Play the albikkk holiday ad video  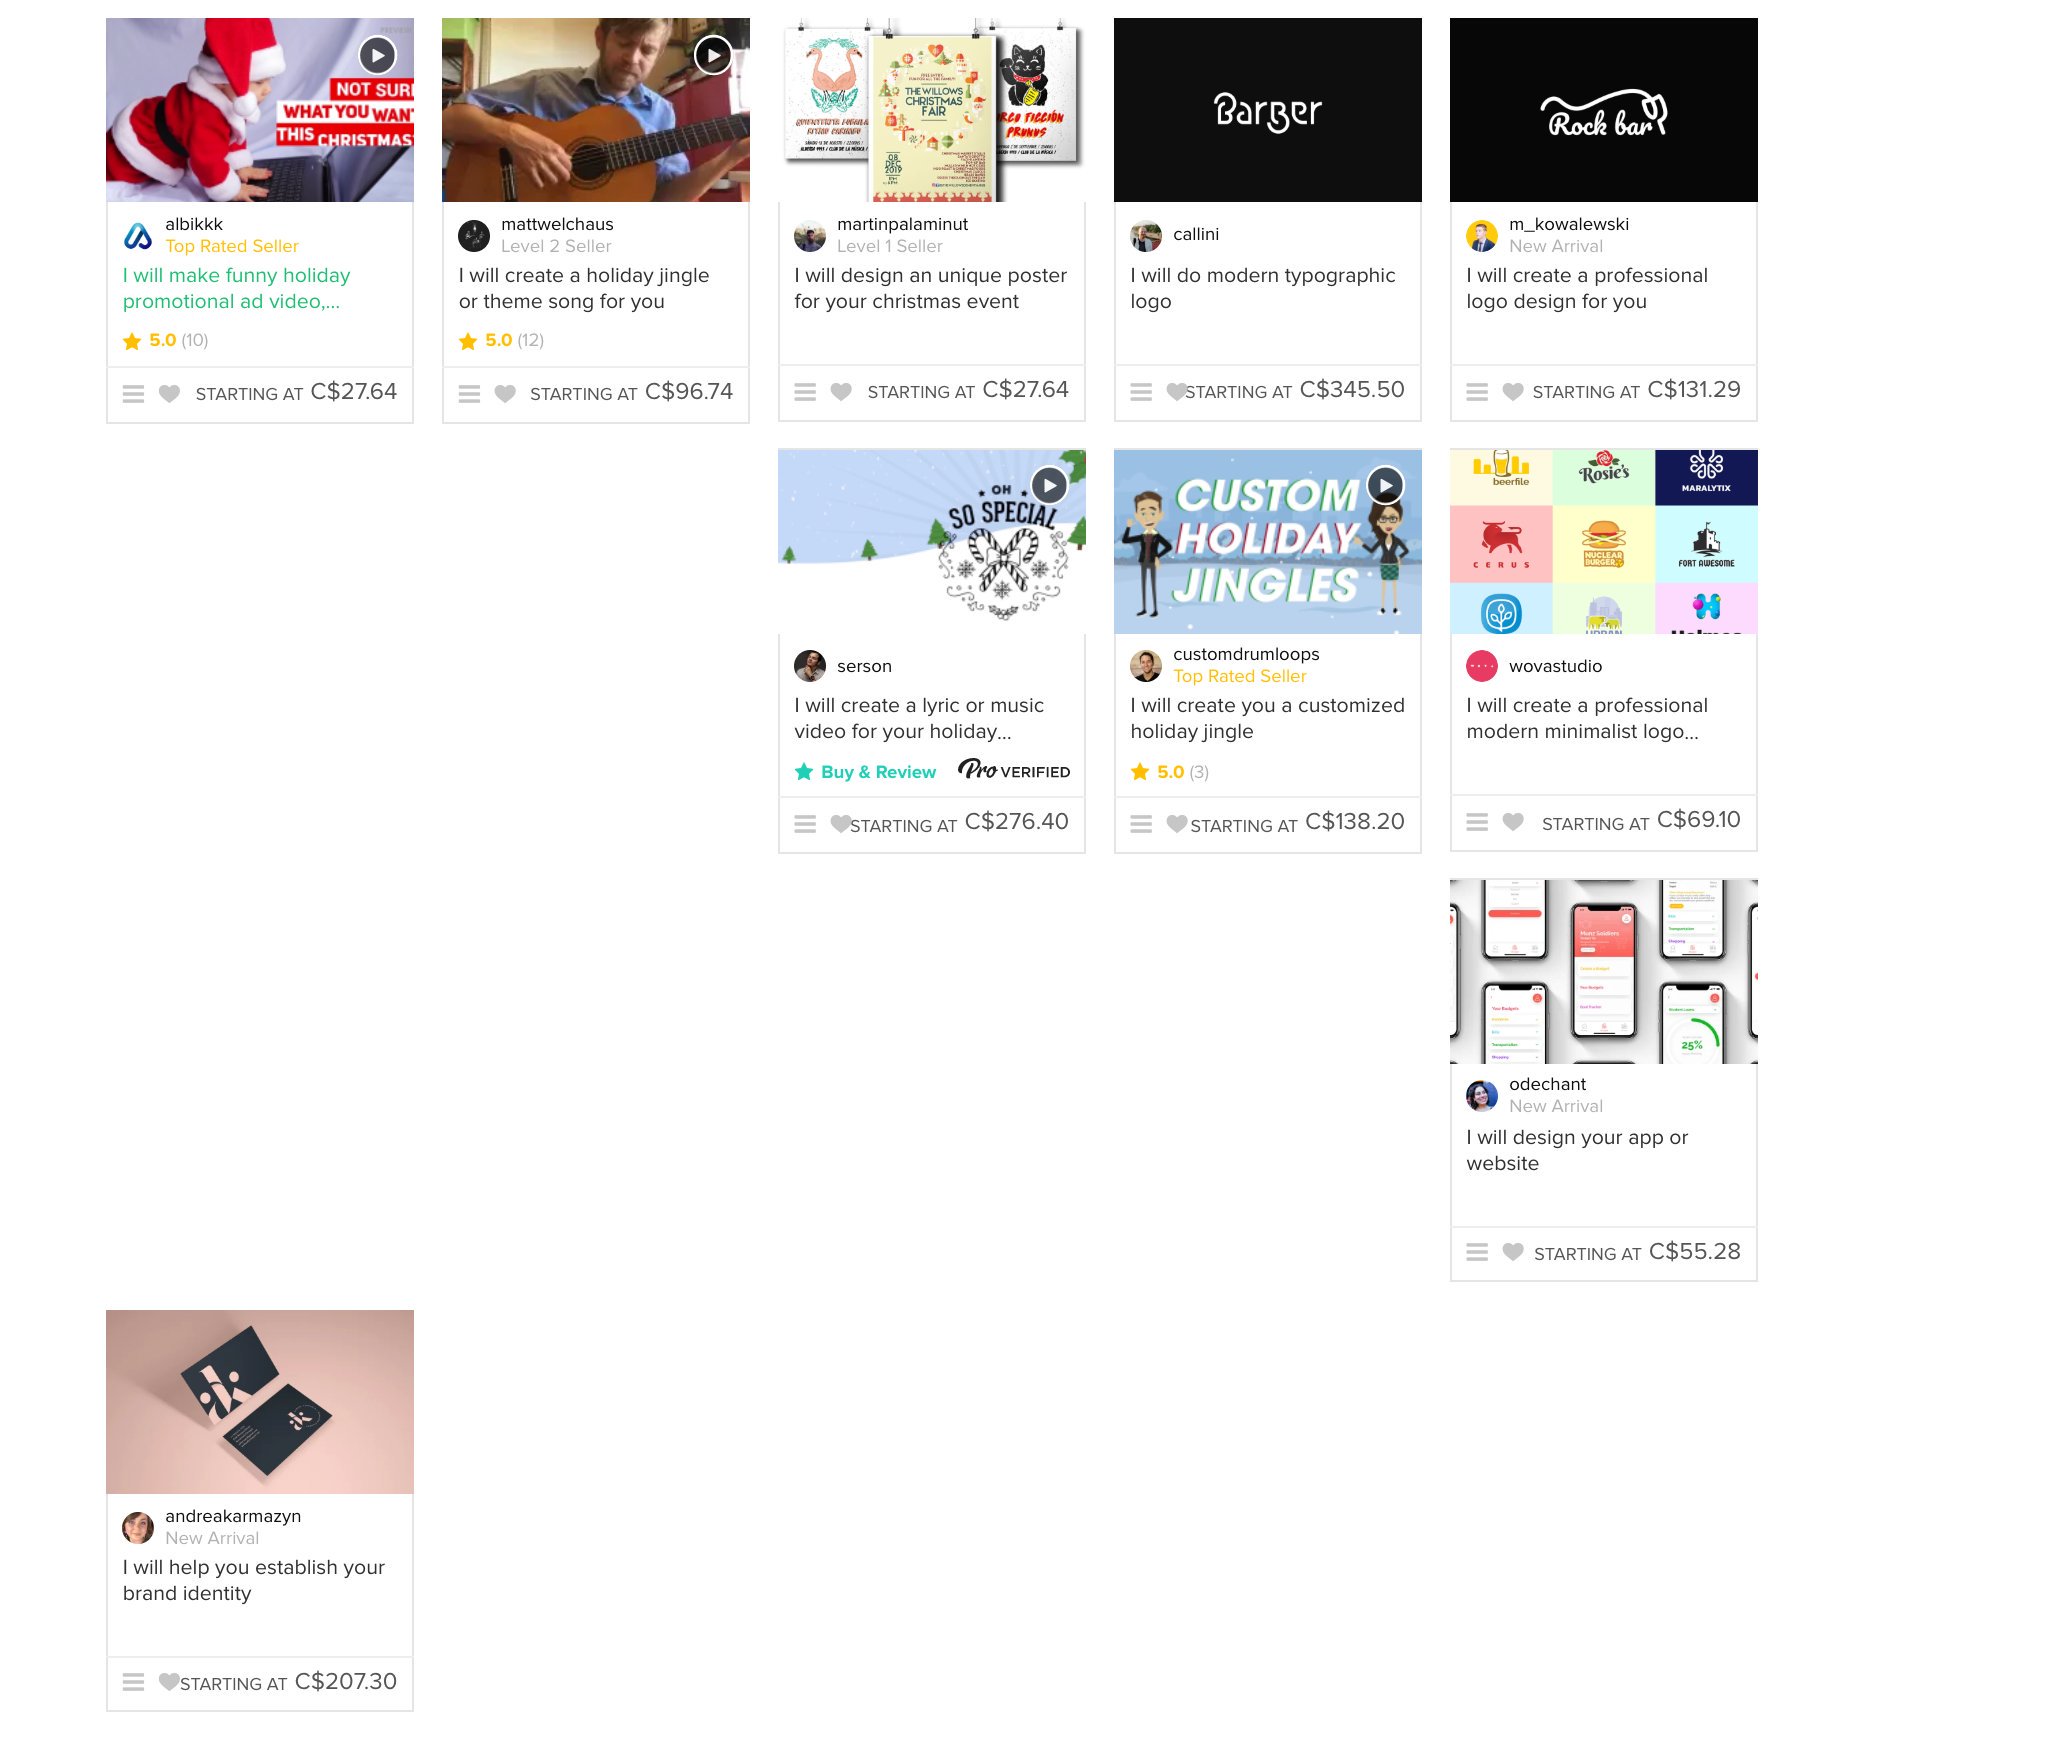point(377,56)
